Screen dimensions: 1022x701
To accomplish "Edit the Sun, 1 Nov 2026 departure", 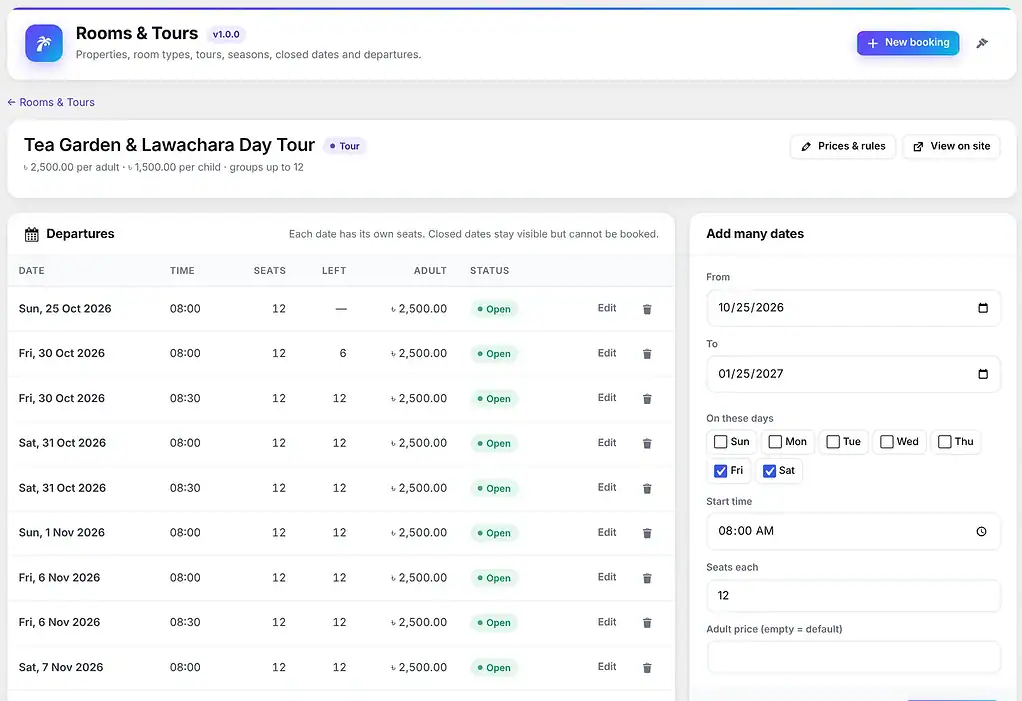I will coord(607,532).
